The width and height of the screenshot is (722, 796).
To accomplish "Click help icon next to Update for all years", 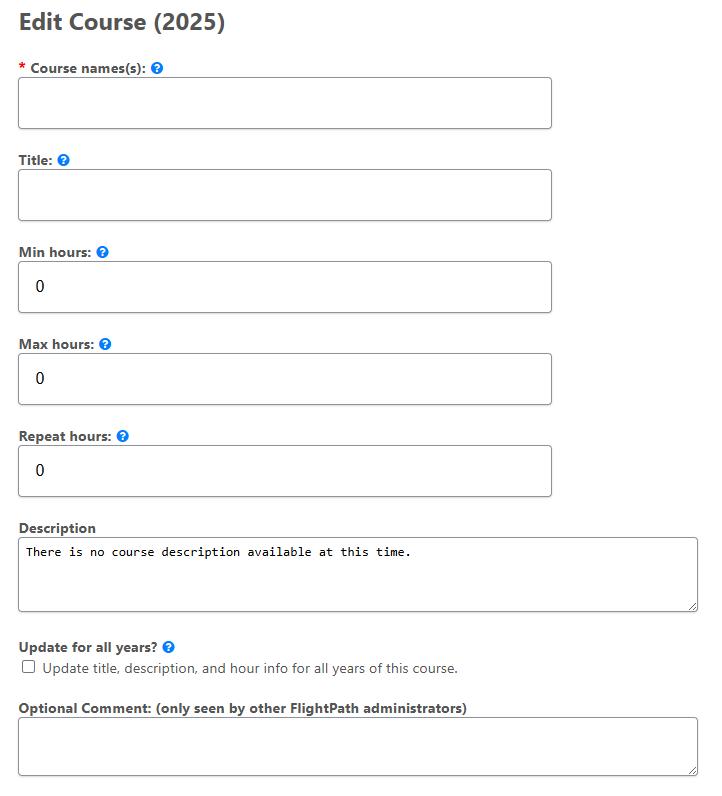I will (168, 648).
